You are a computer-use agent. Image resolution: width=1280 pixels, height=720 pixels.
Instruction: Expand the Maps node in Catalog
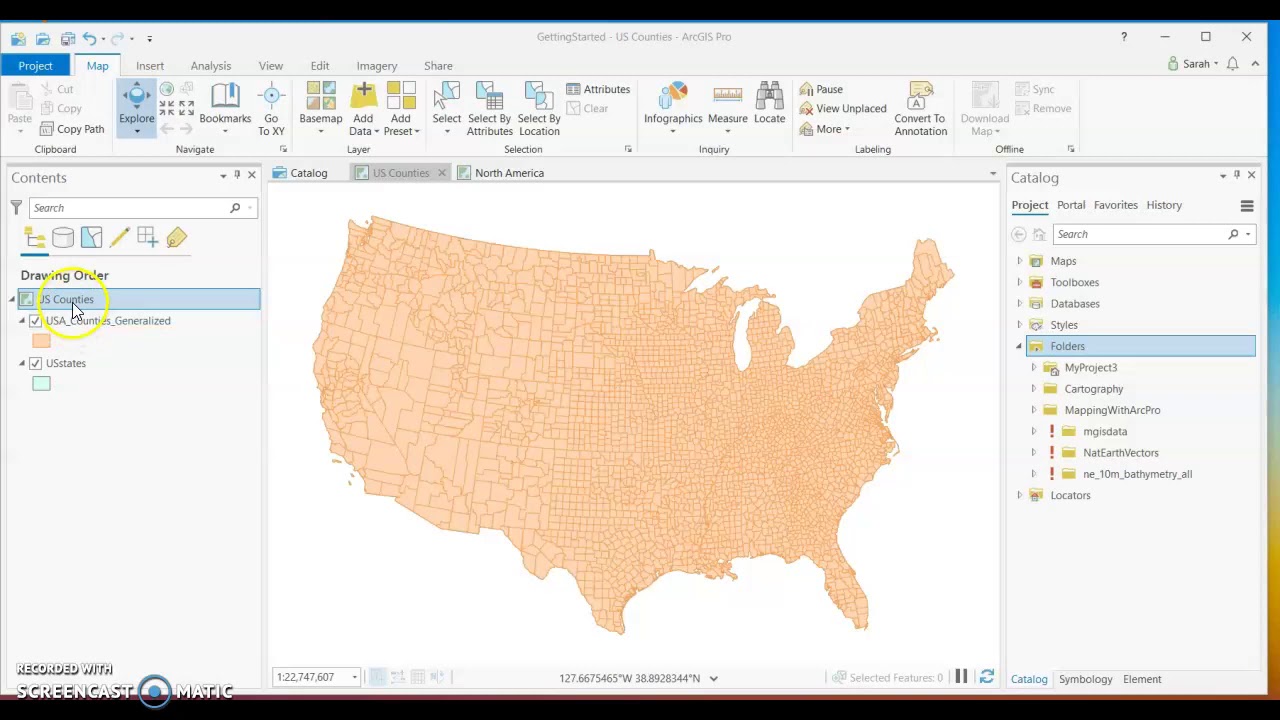(x=1019, y=261)
